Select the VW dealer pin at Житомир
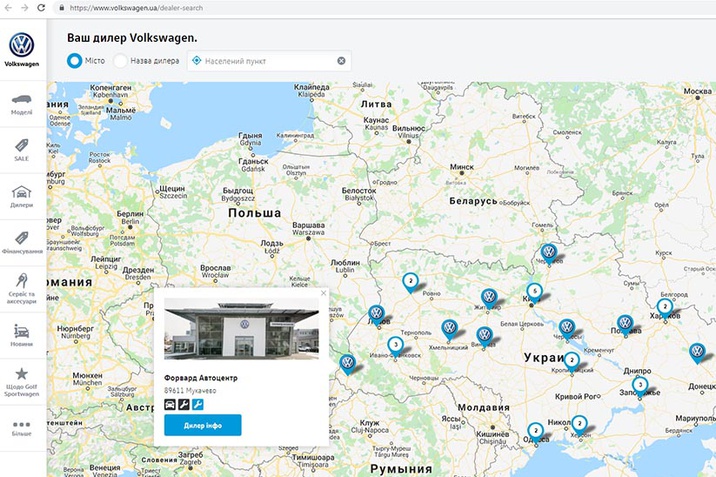This screenshot has height=477, width=716. [489, 298]
